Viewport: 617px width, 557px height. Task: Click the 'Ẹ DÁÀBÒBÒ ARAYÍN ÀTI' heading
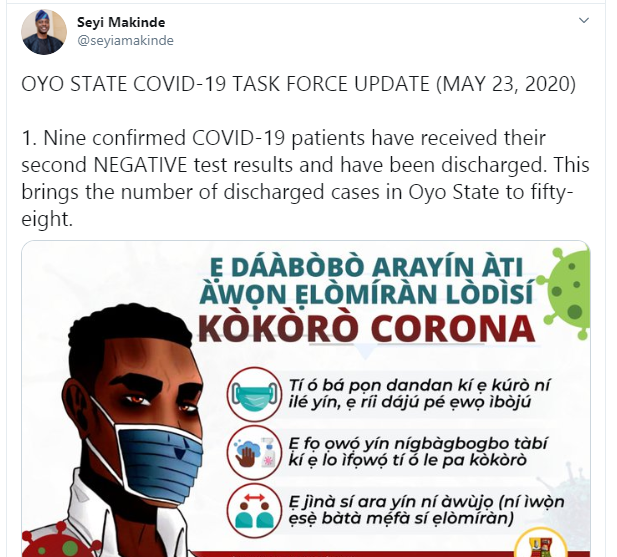click(366, 267)
